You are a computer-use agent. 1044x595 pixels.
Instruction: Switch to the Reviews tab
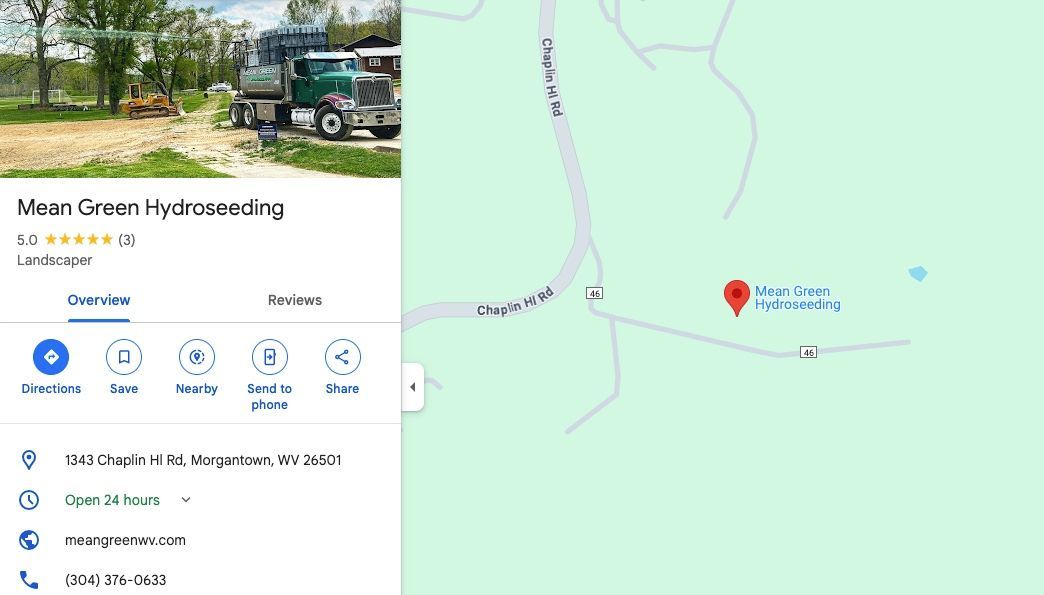[295, 300]
